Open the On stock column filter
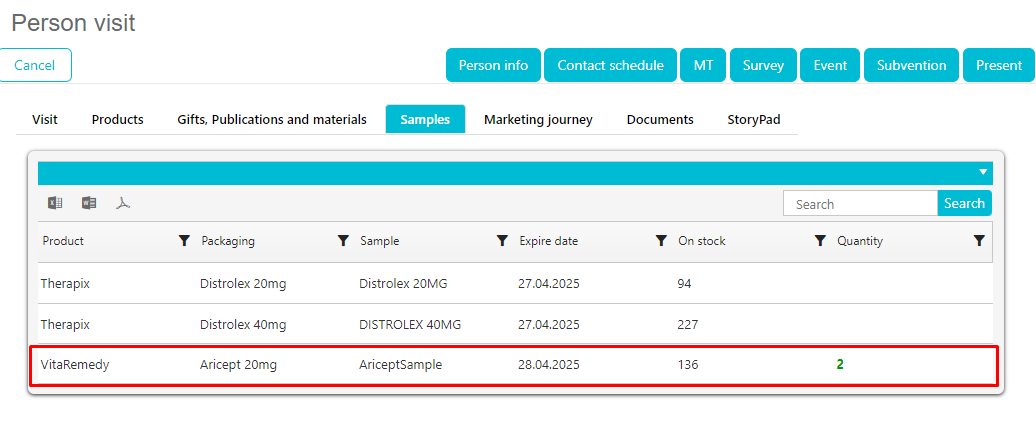The width and height of the screenshot is (1036, 443). pyautogui.click(x=820, y=241)
